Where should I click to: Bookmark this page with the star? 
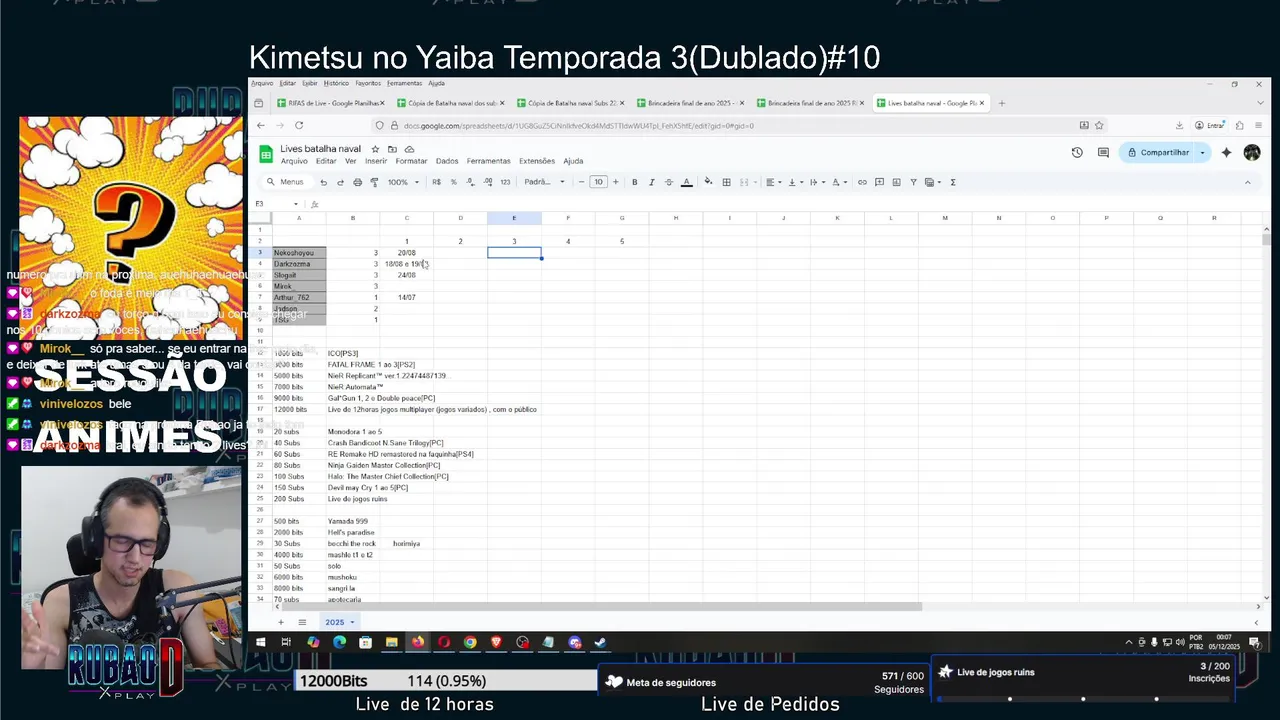pyautogui.click(x=1099, y=125)
